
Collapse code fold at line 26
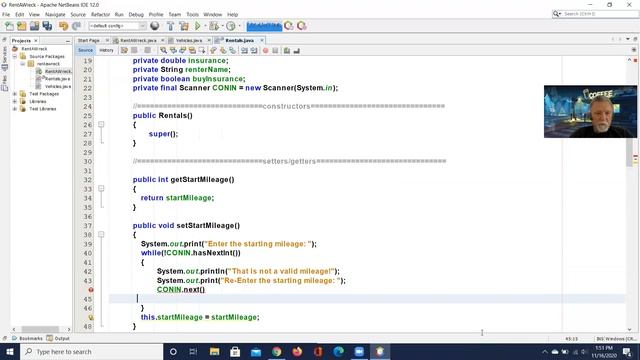101,124
